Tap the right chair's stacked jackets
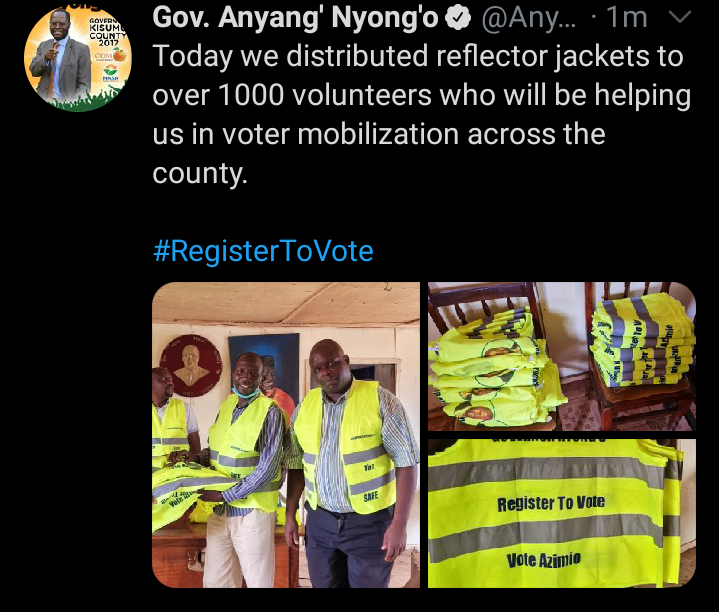The width and height of the screenshot is (719, 612). point(643,339)
